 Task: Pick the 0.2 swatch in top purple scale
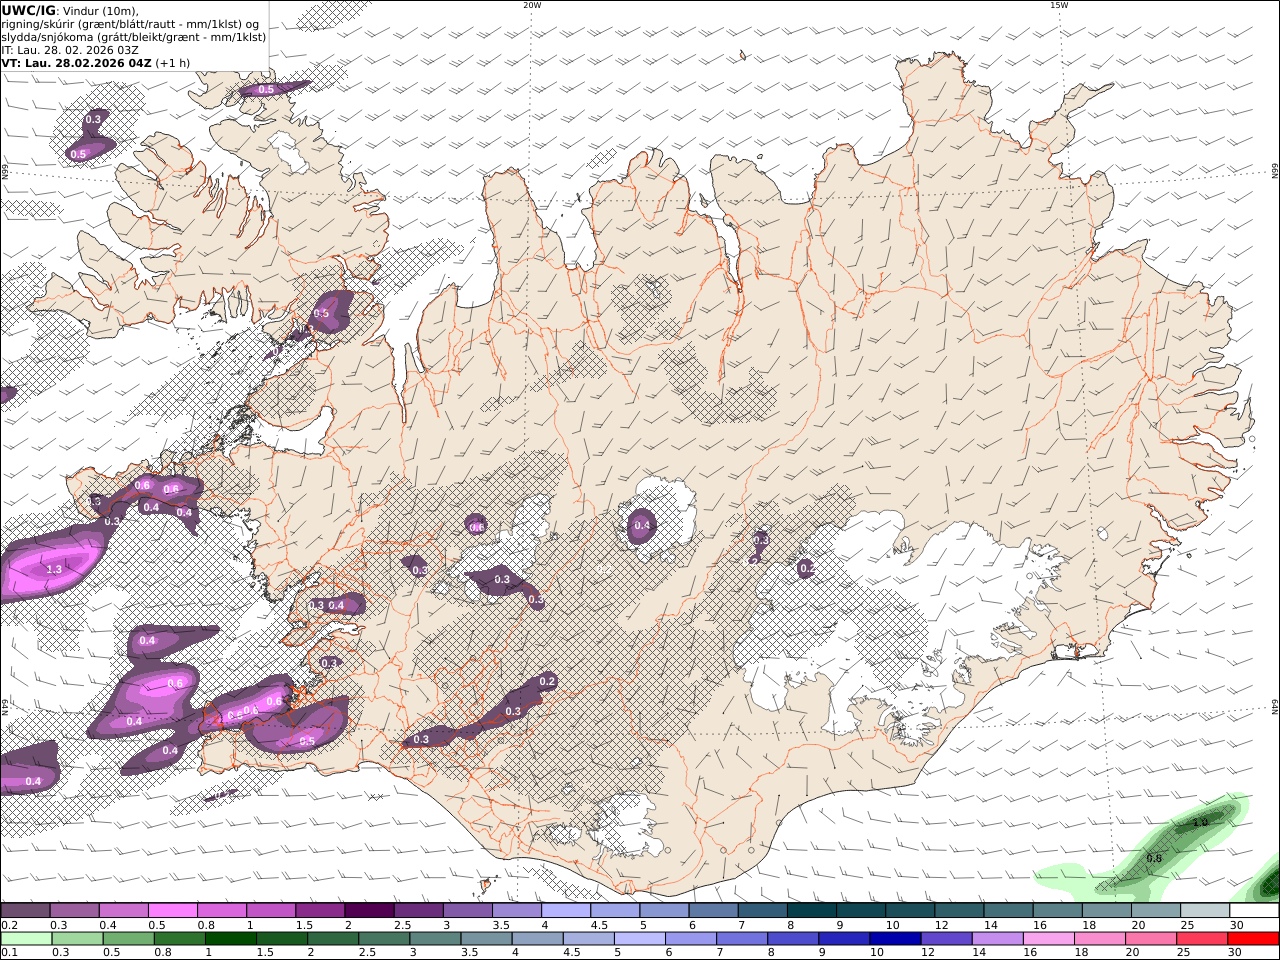point(25,910)
